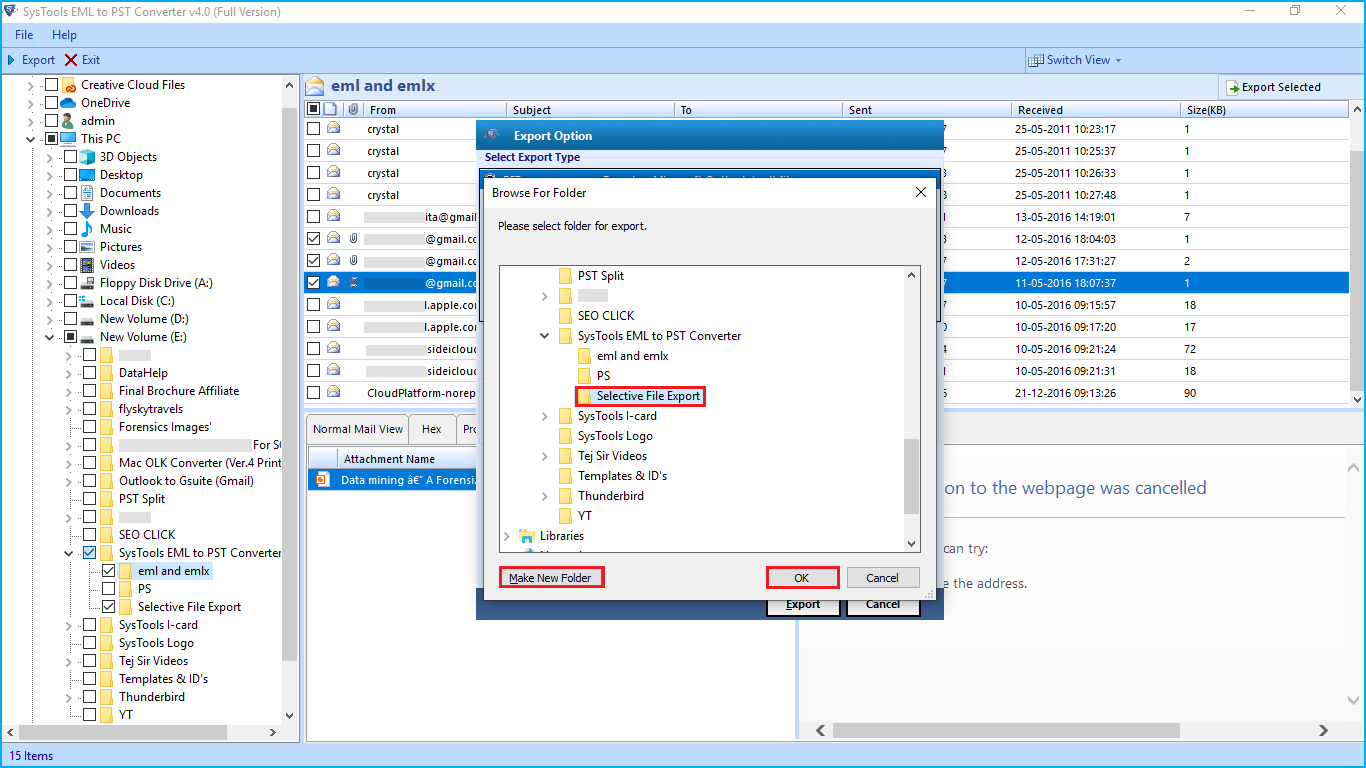Collapse the New Volume (E:) node
The height and width of the screenshot is (768, 1366).
50,337
